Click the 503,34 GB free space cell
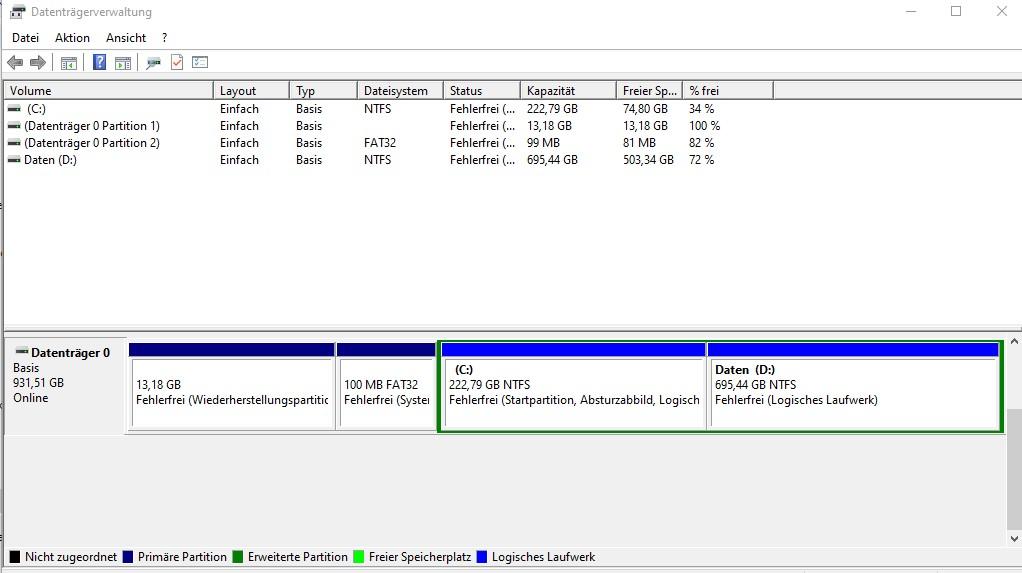This screenshot has width=1022, height=573. (648, 160)
